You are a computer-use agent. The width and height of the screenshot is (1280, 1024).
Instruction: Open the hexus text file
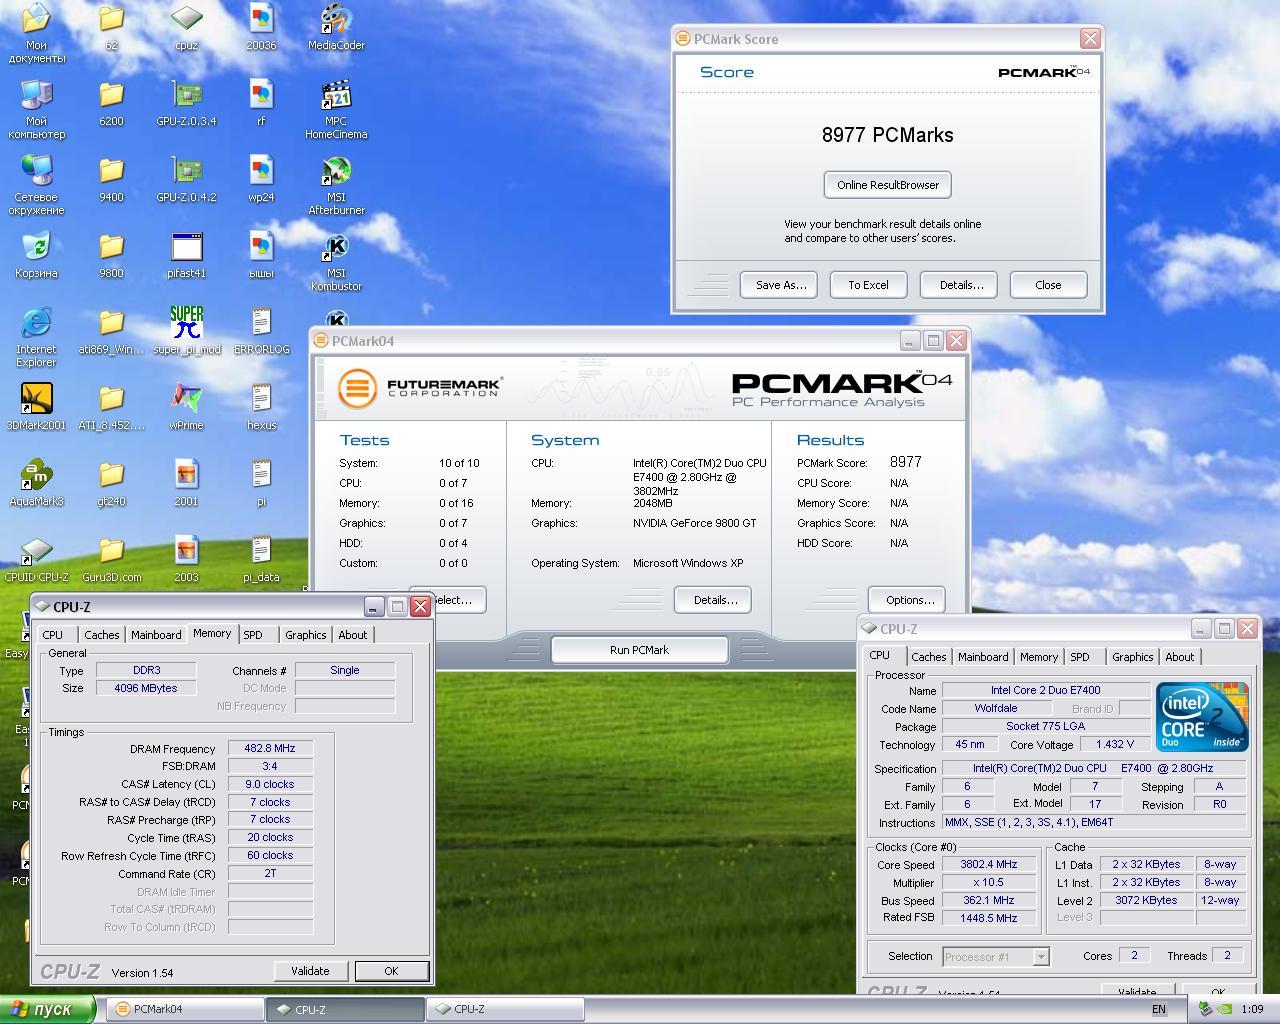click(261, 407)
